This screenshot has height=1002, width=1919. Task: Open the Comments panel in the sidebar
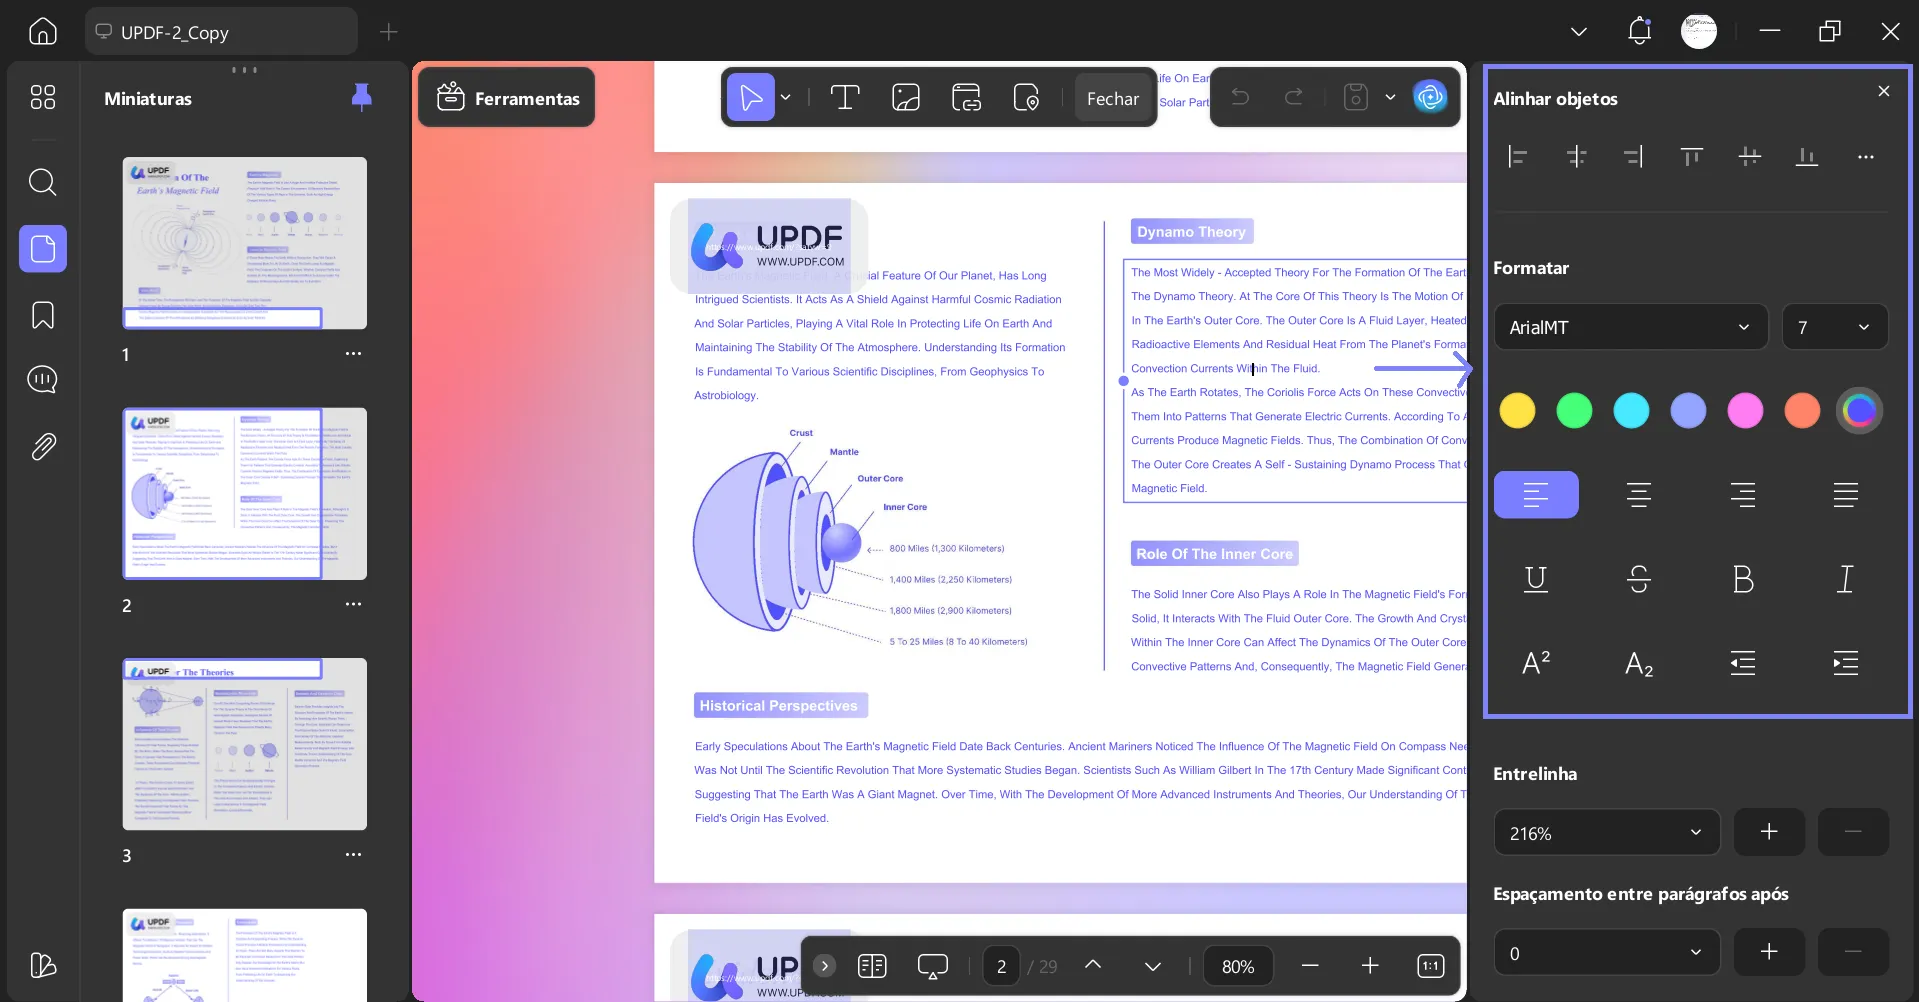click(42, 380)
